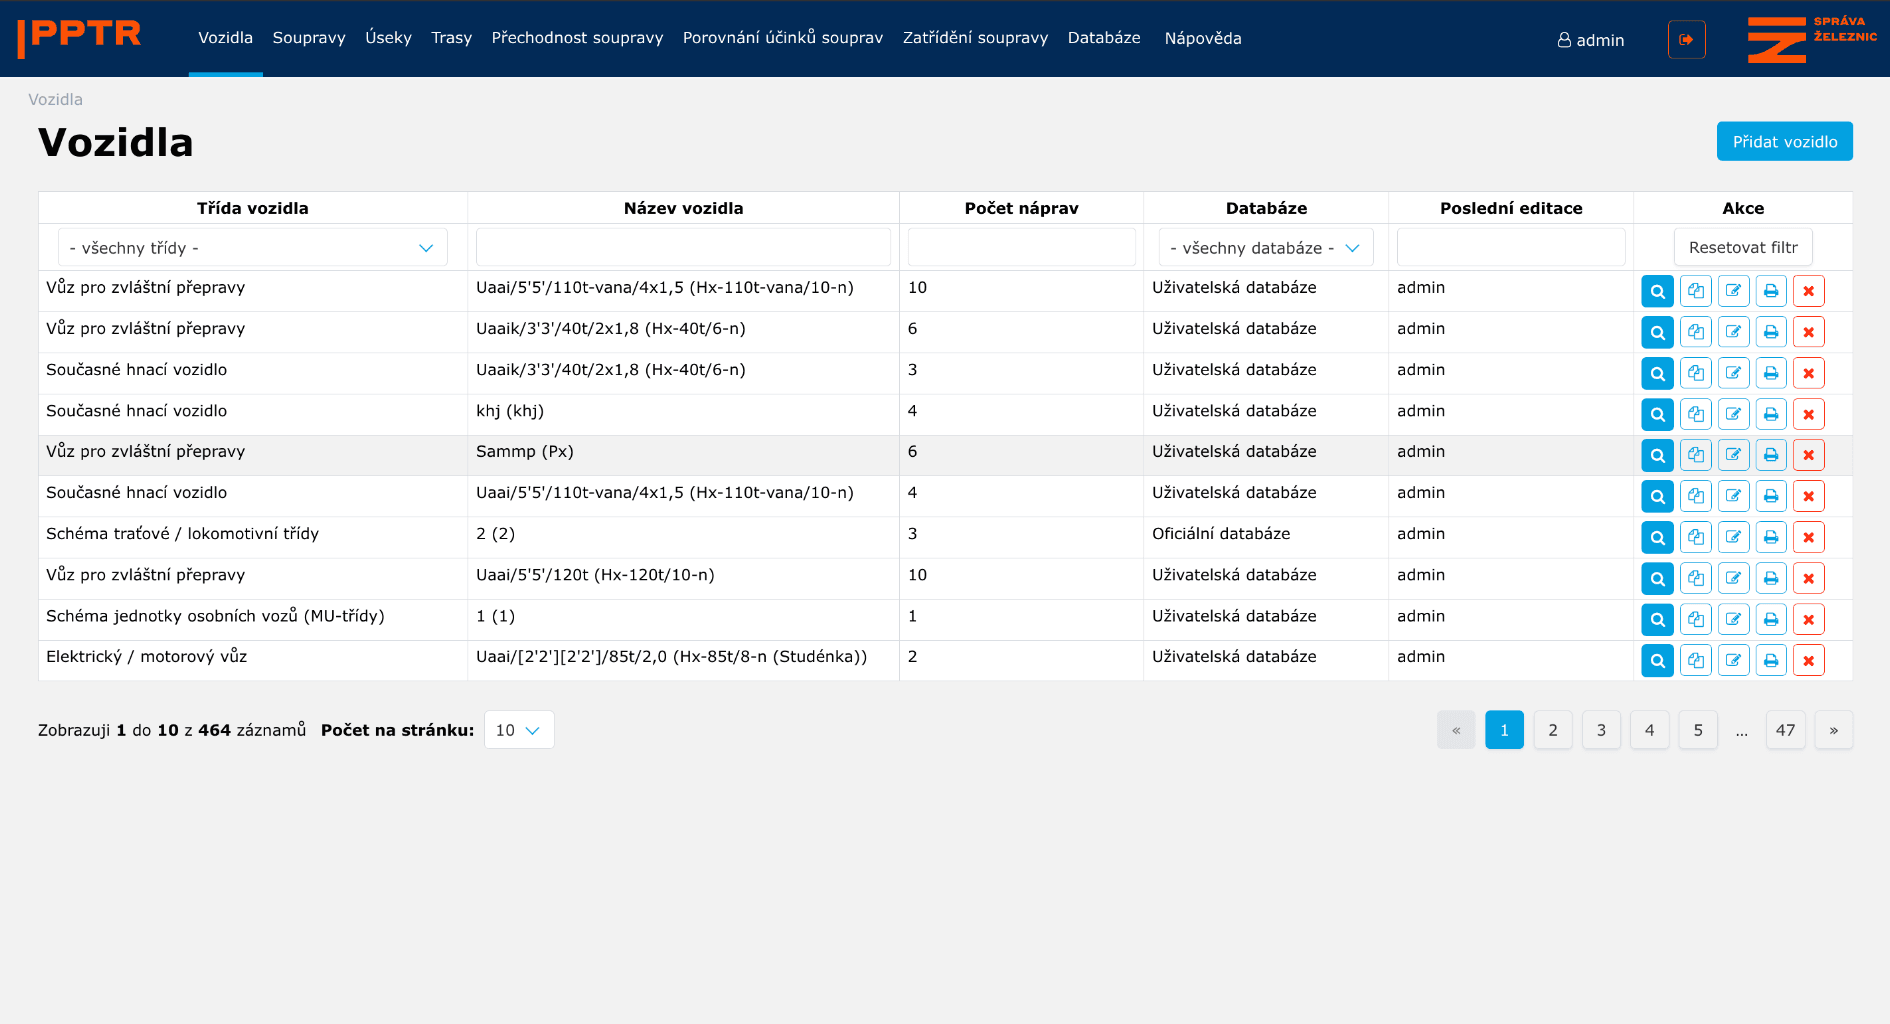Change the rows per page dropdown
Image resolution: width=1890 pixels, height=1024 pixels.
[x=518, y=730]
